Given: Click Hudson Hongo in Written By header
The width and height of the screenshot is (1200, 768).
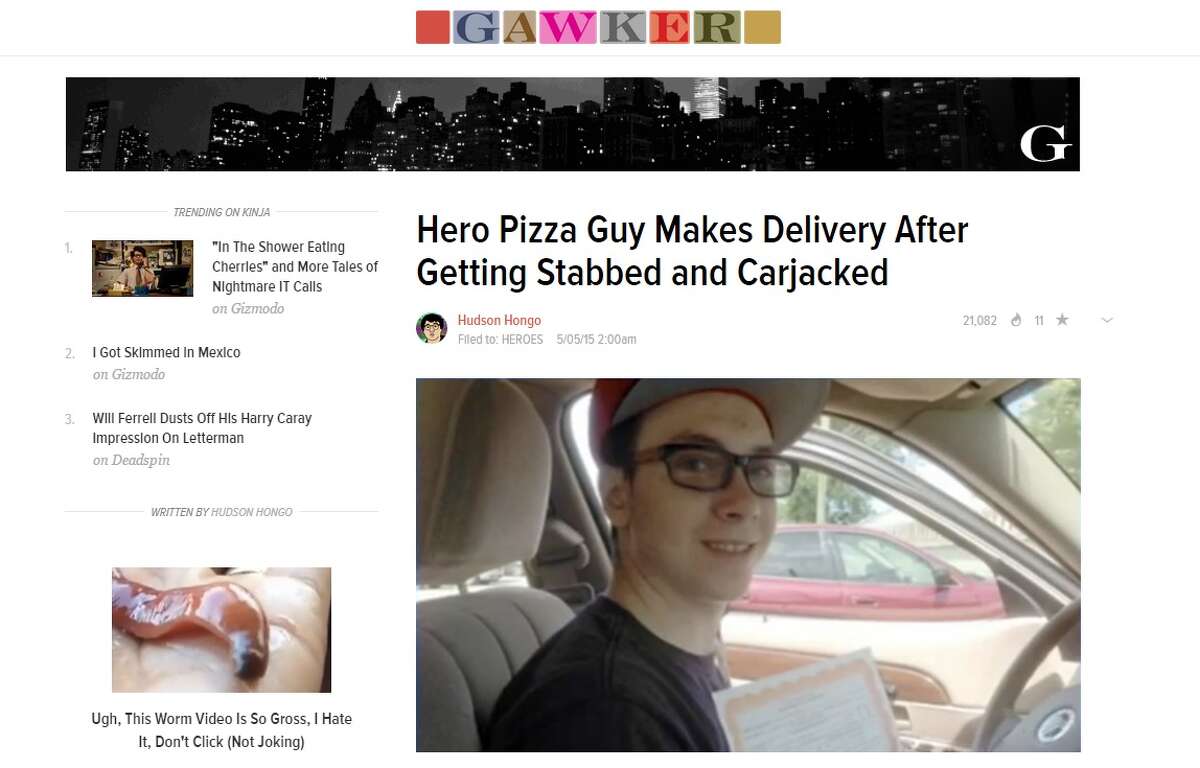Looking at the screenshot, I should tap(252, 512).
